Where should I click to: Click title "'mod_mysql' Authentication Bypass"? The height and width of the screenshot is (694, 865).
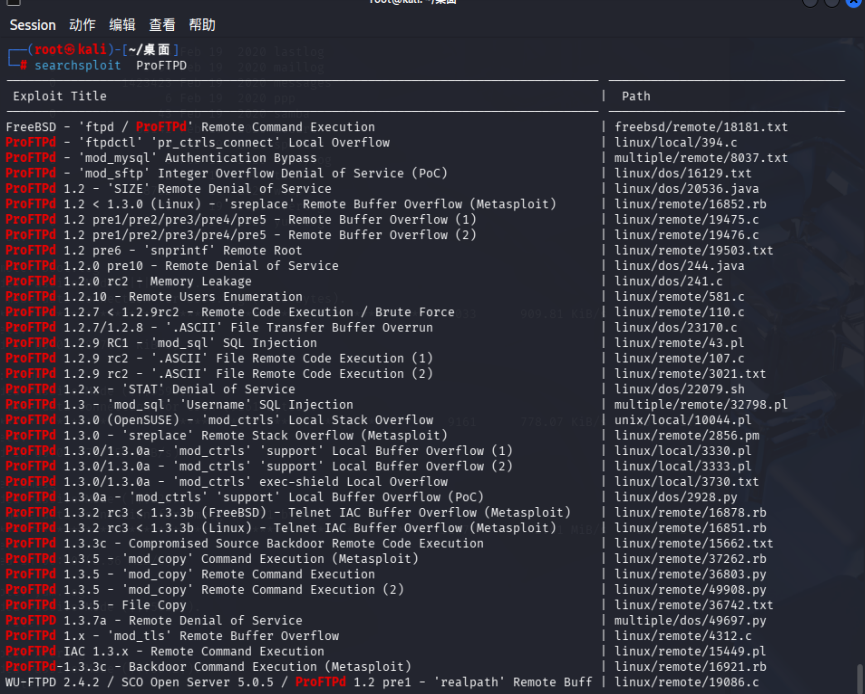point(201,158)
